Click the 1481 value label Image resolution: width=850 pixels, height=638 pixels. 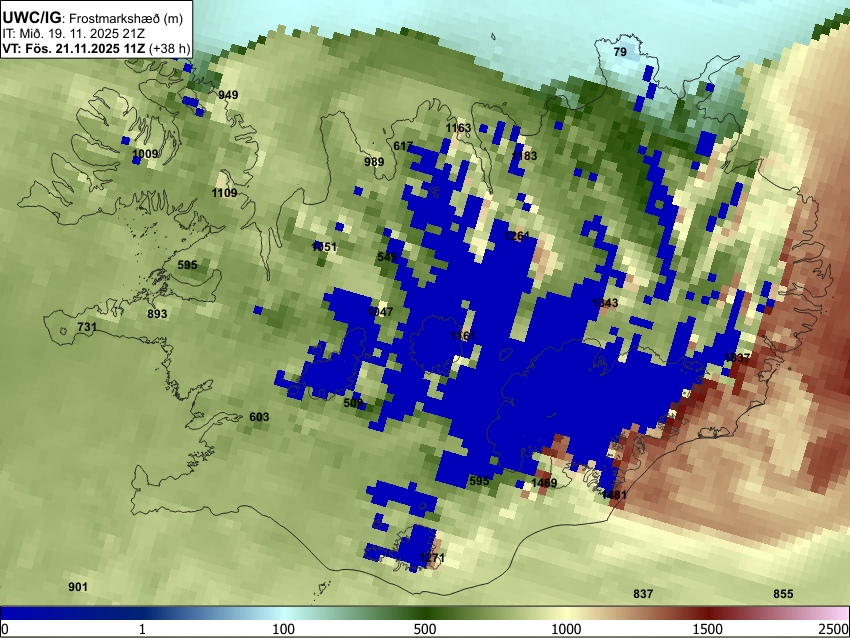click(614, 494)
